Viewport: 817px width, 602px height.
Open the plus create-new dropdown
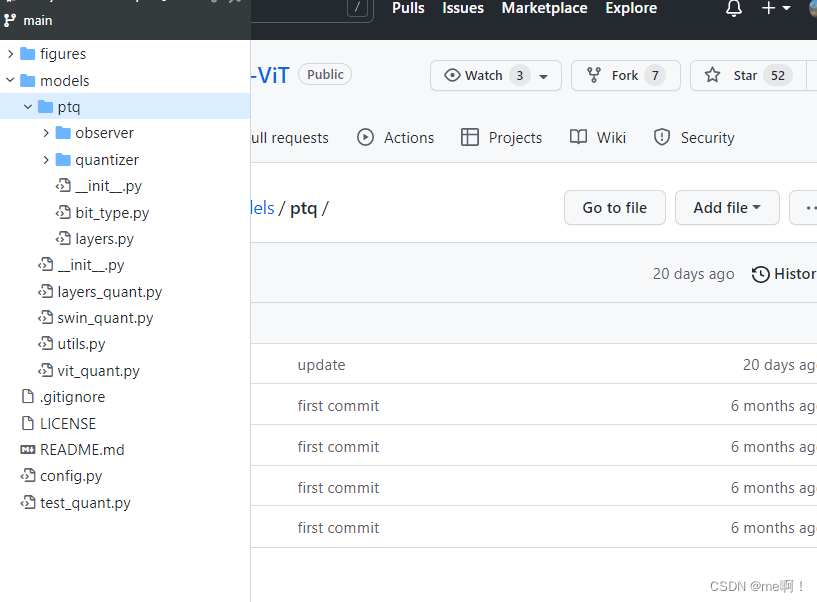click(x=776, y=8)
